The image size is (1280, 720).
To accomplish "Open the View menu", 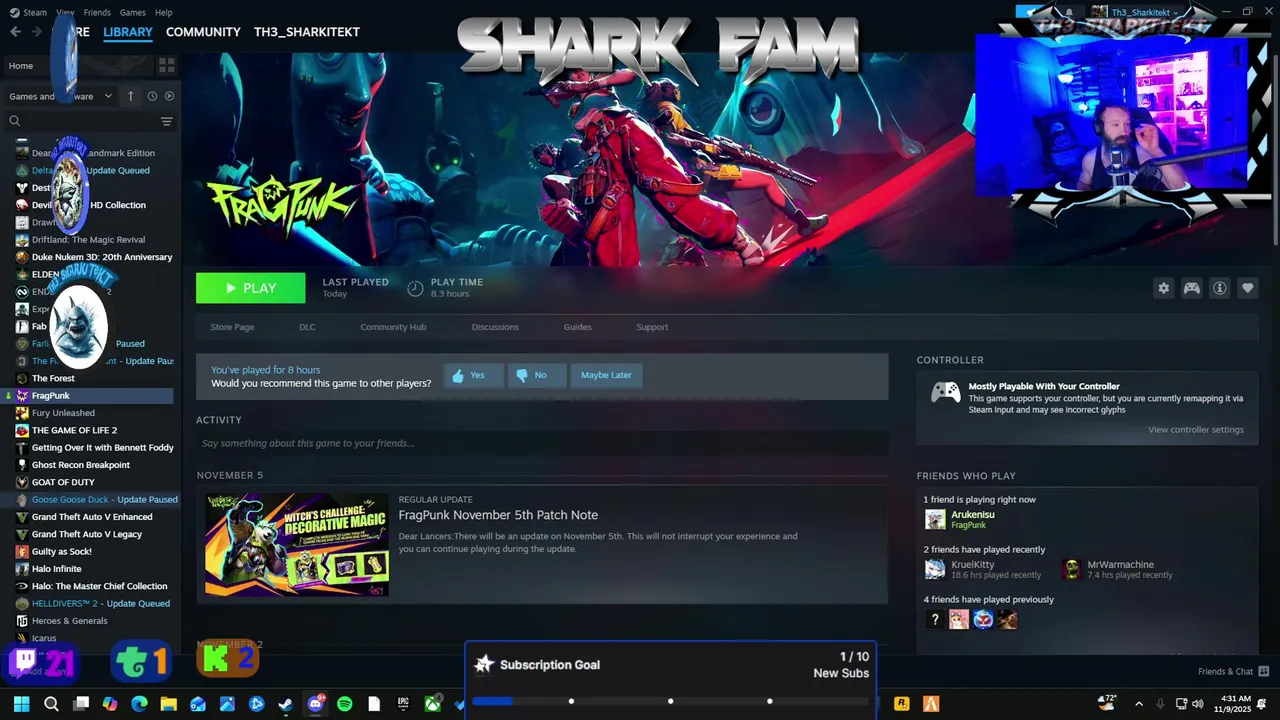I will (65, 12).
